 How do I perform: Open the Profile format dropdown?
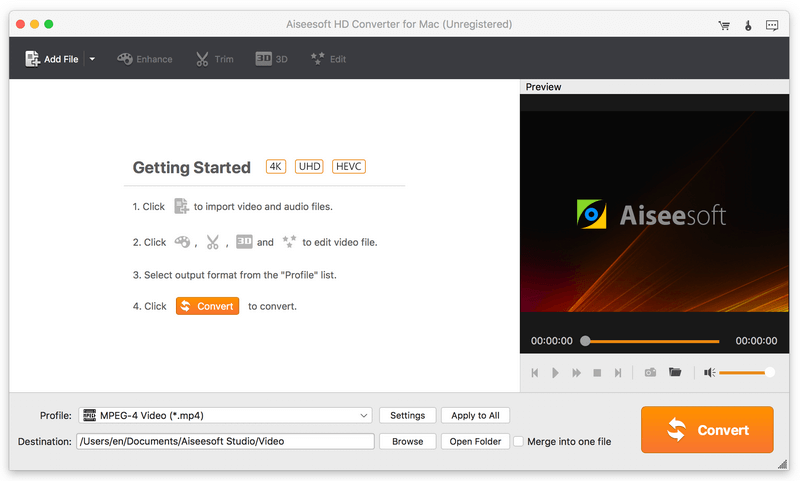(x=225, y=415)
